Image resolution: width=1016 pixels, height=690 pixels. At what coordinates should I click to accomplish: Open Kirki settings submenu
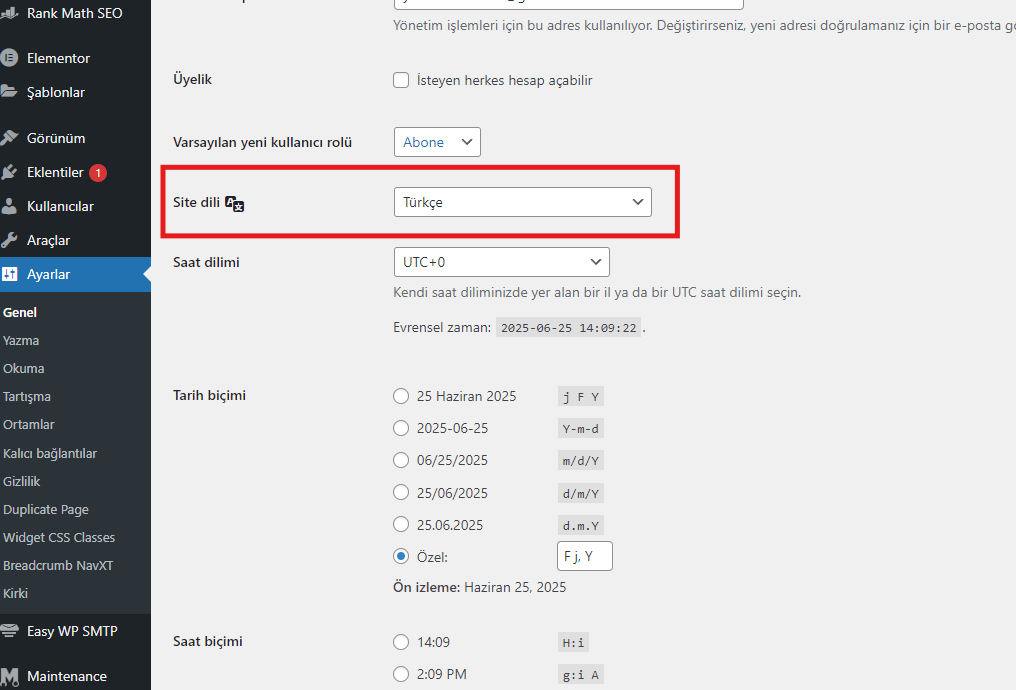pos(16,593)
